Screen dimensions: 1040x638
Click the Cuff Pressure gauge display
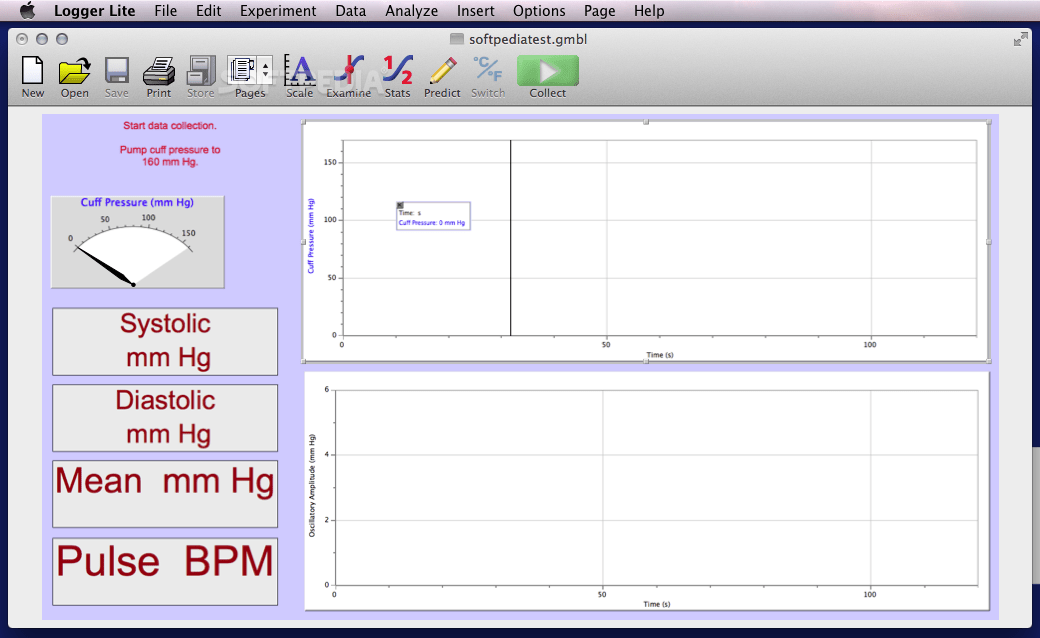(137, 241)
